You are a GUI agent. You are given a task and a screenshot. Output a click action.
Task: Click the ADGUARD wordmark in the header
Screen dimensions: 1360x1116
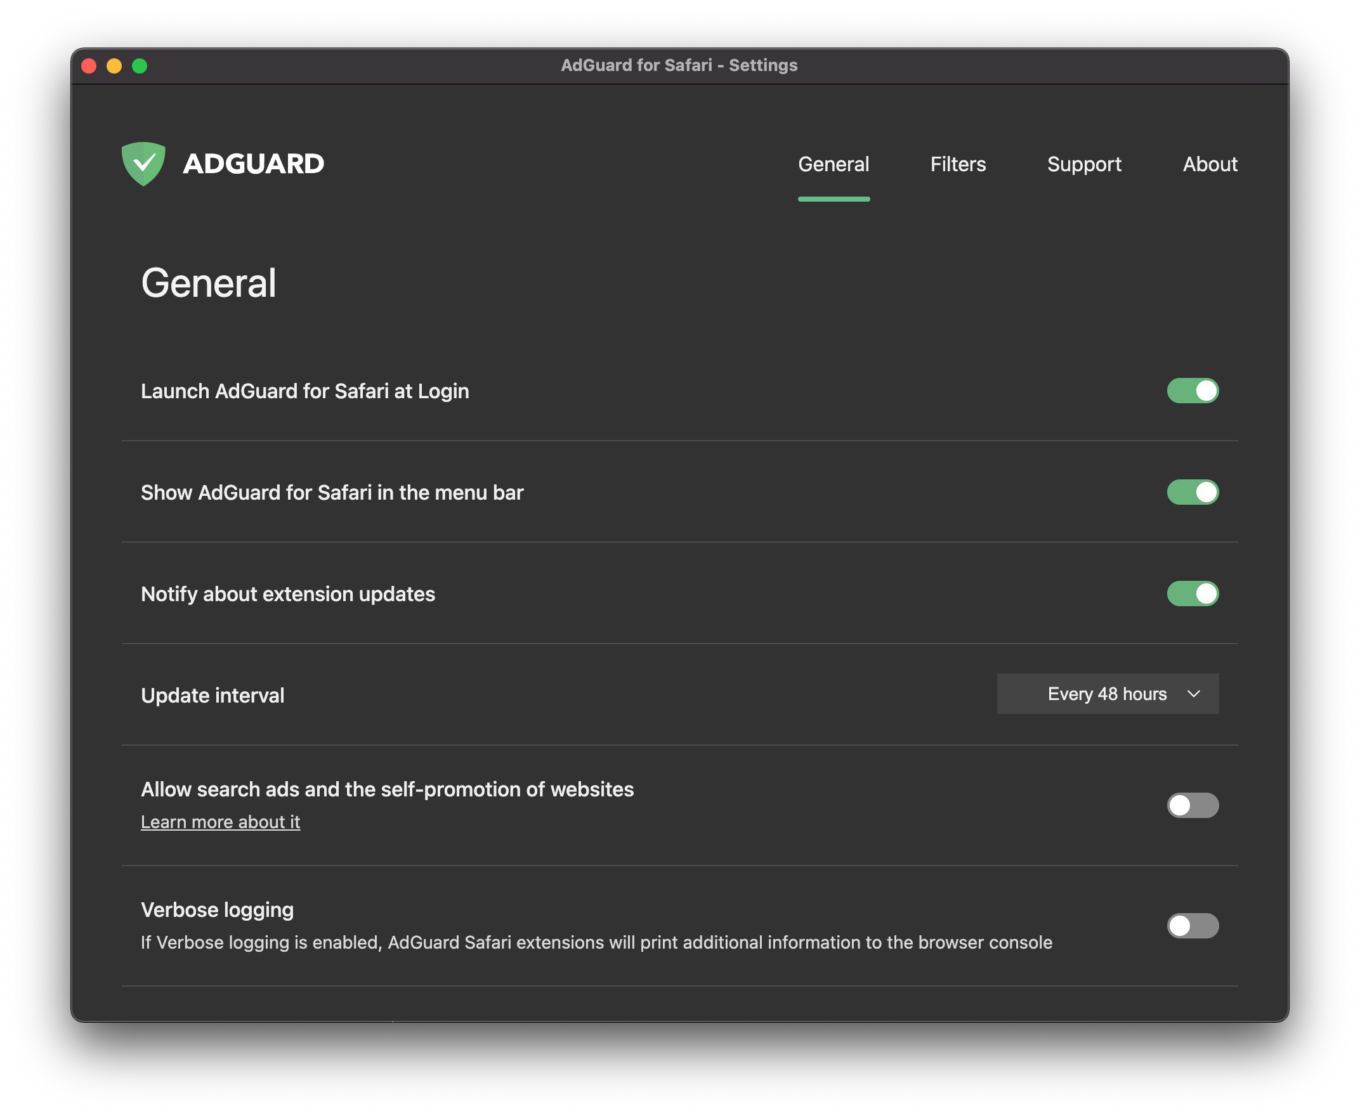pyautogui.click(x=253, y=164)
